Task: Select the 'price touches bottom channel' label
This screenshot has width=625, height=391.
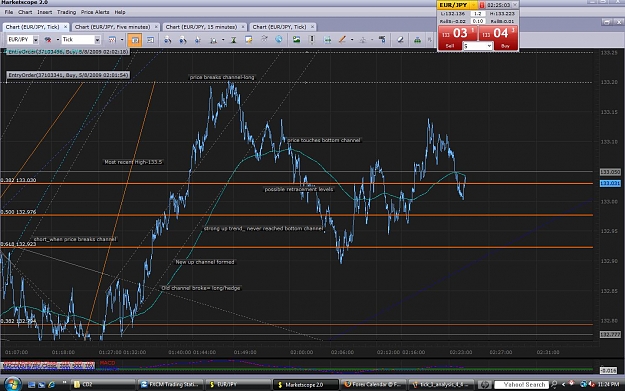Action: point(324,140)
